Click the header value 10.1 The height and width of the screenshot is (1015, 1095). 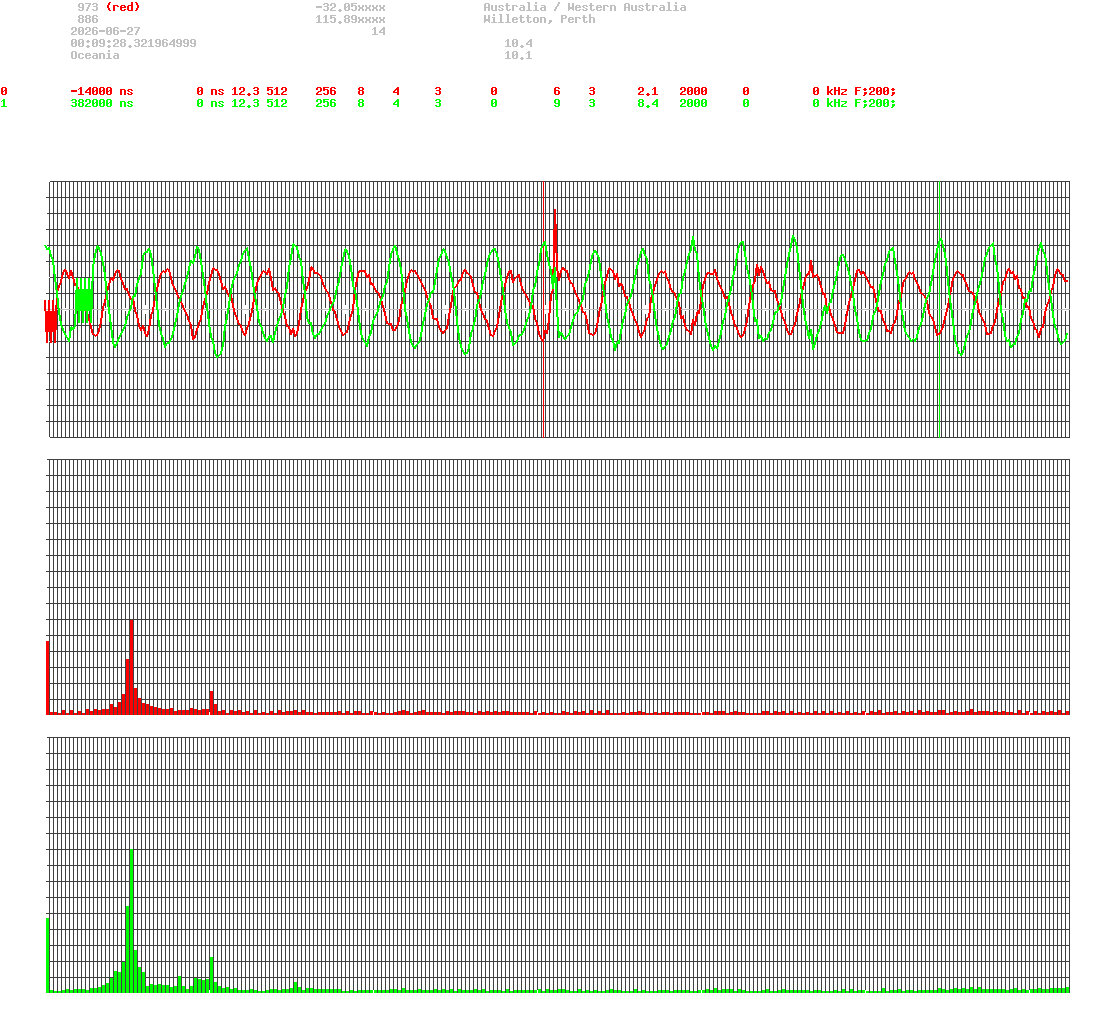point(518,55)
